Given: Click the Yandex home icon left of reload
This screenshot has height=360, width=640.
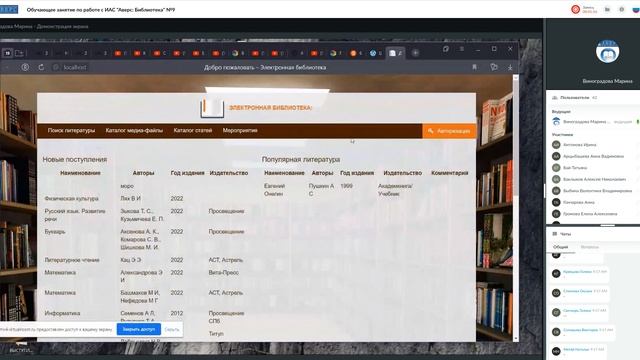Looking at the screenshot, I should [x=25, y=67].
